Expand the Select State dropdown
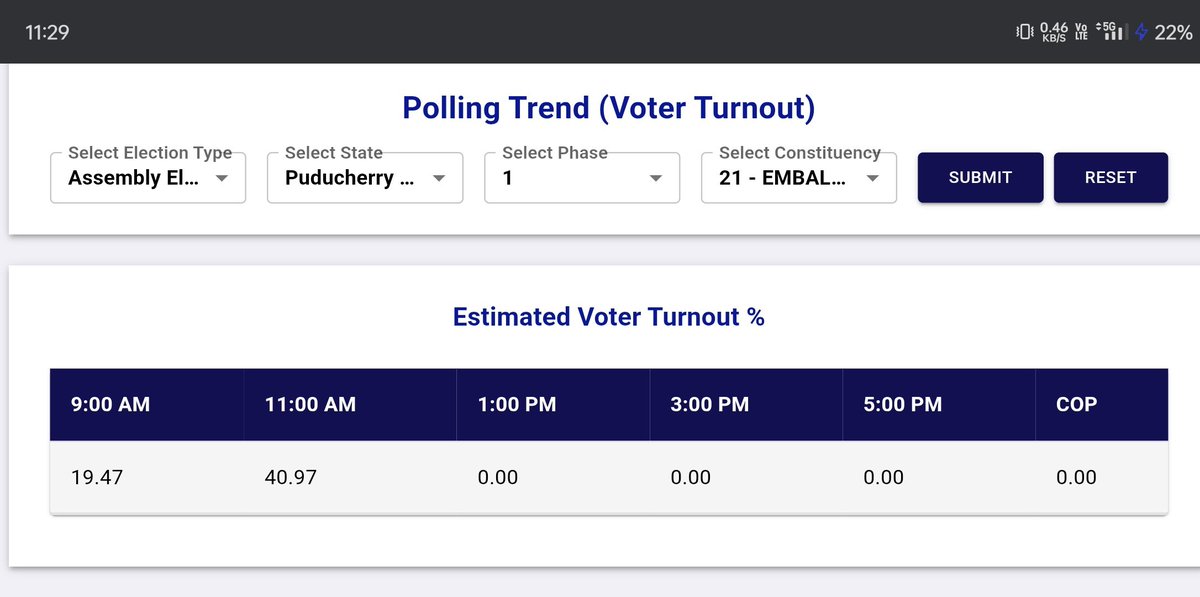This screenshot has width=1200, height=597. [x=365, y=178]
